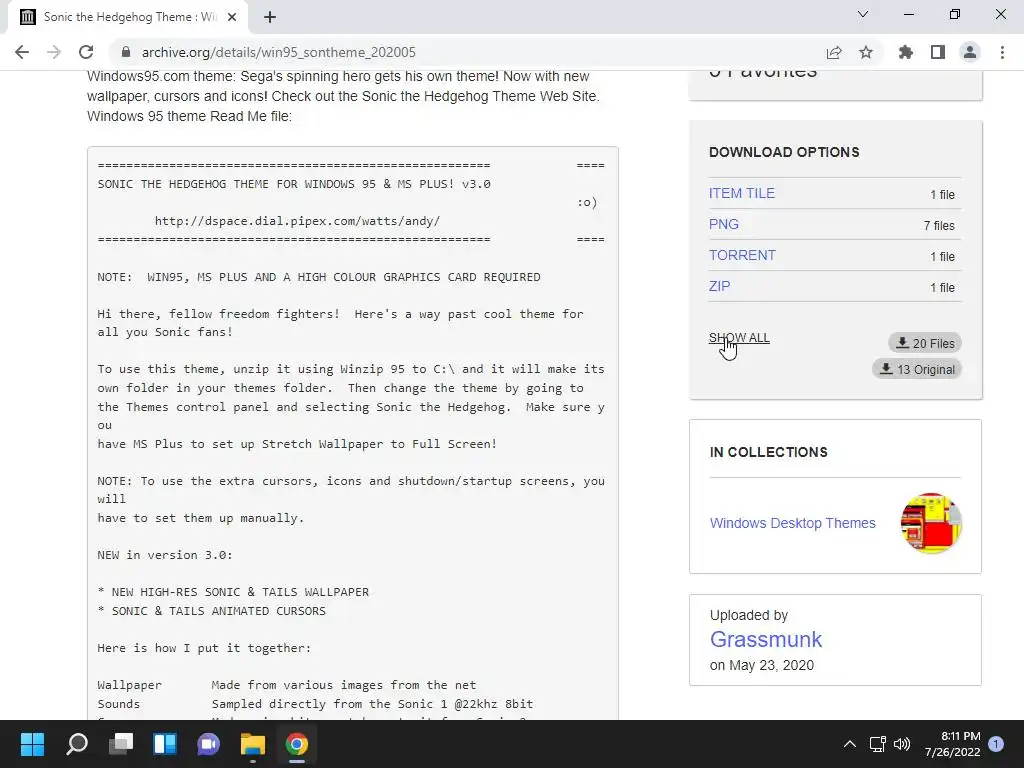Image resolution: width=1024 pixels, height=768 pixels.
Task: Open uploader Grassmunk profile
Action: tap(765, 639)
